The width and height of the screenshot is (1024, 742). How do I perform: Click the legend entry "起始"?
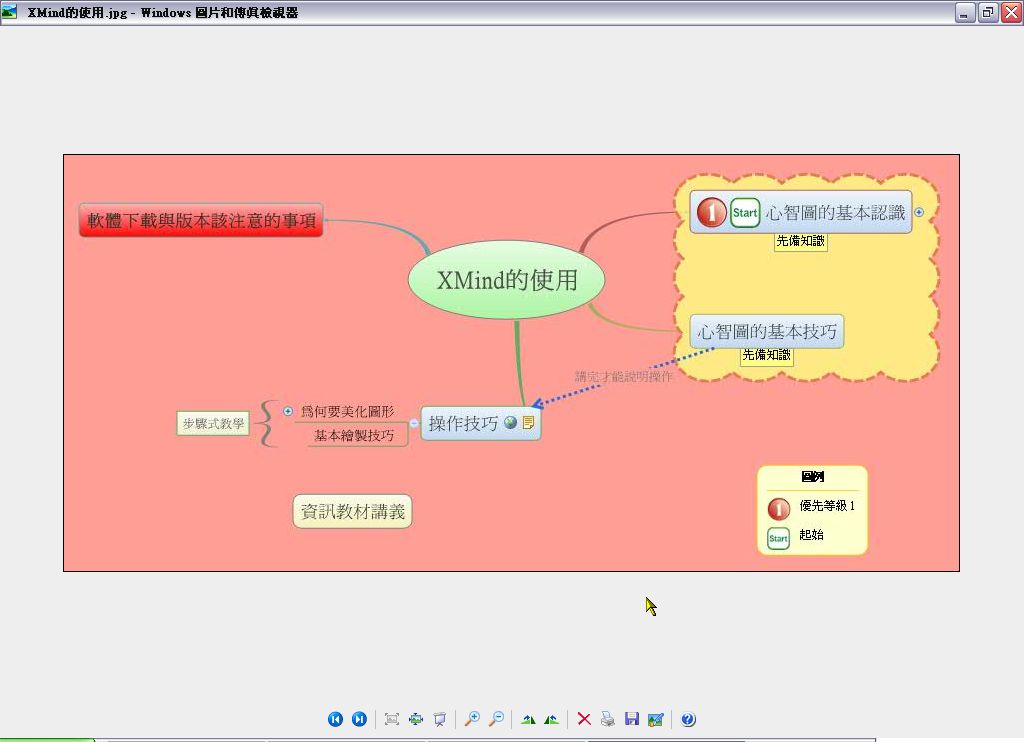coord(811,534)
